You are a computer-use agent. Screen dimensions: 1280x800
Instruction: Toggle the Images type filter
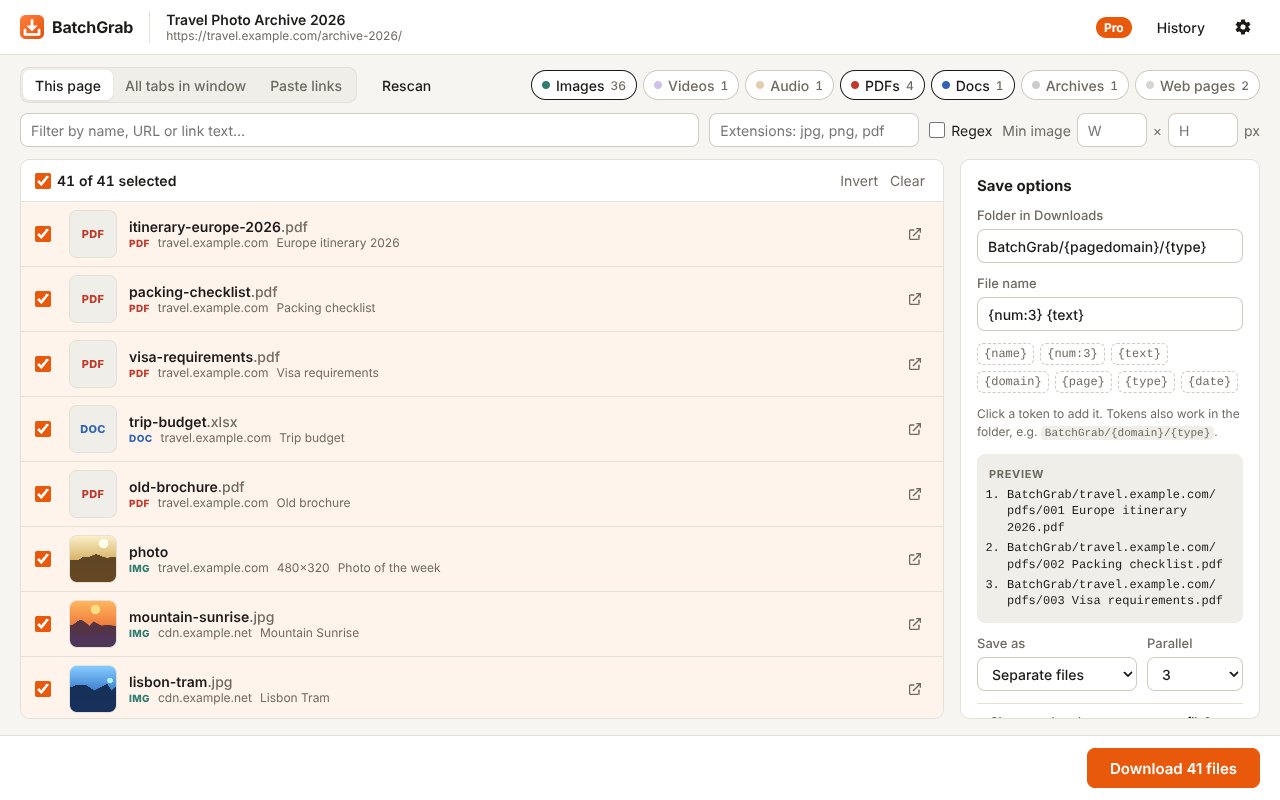coord(584,86)
